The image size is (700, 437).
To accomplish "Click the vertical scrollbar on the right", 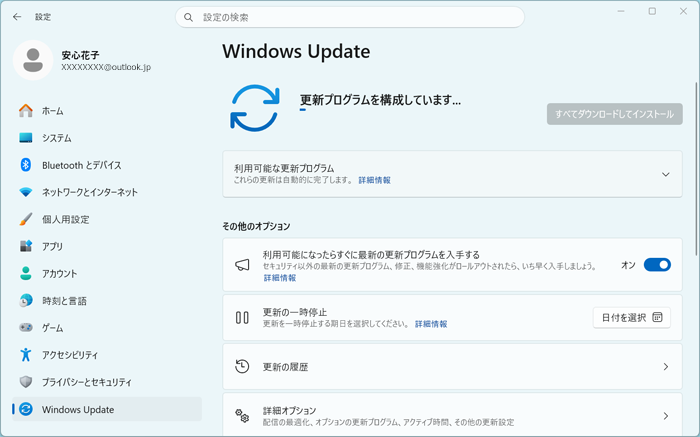I will click(x=696, y=169).
